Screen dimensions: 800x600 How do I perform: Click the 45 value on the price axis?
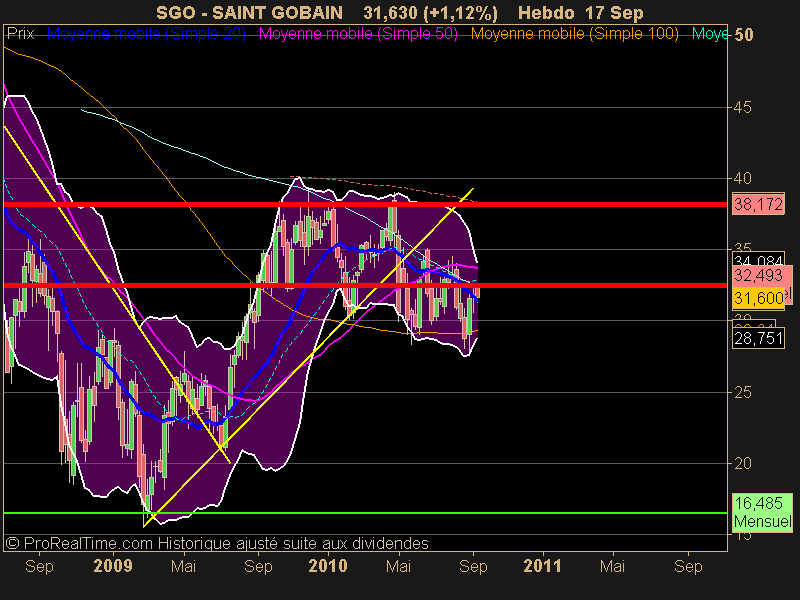[742, 107]
